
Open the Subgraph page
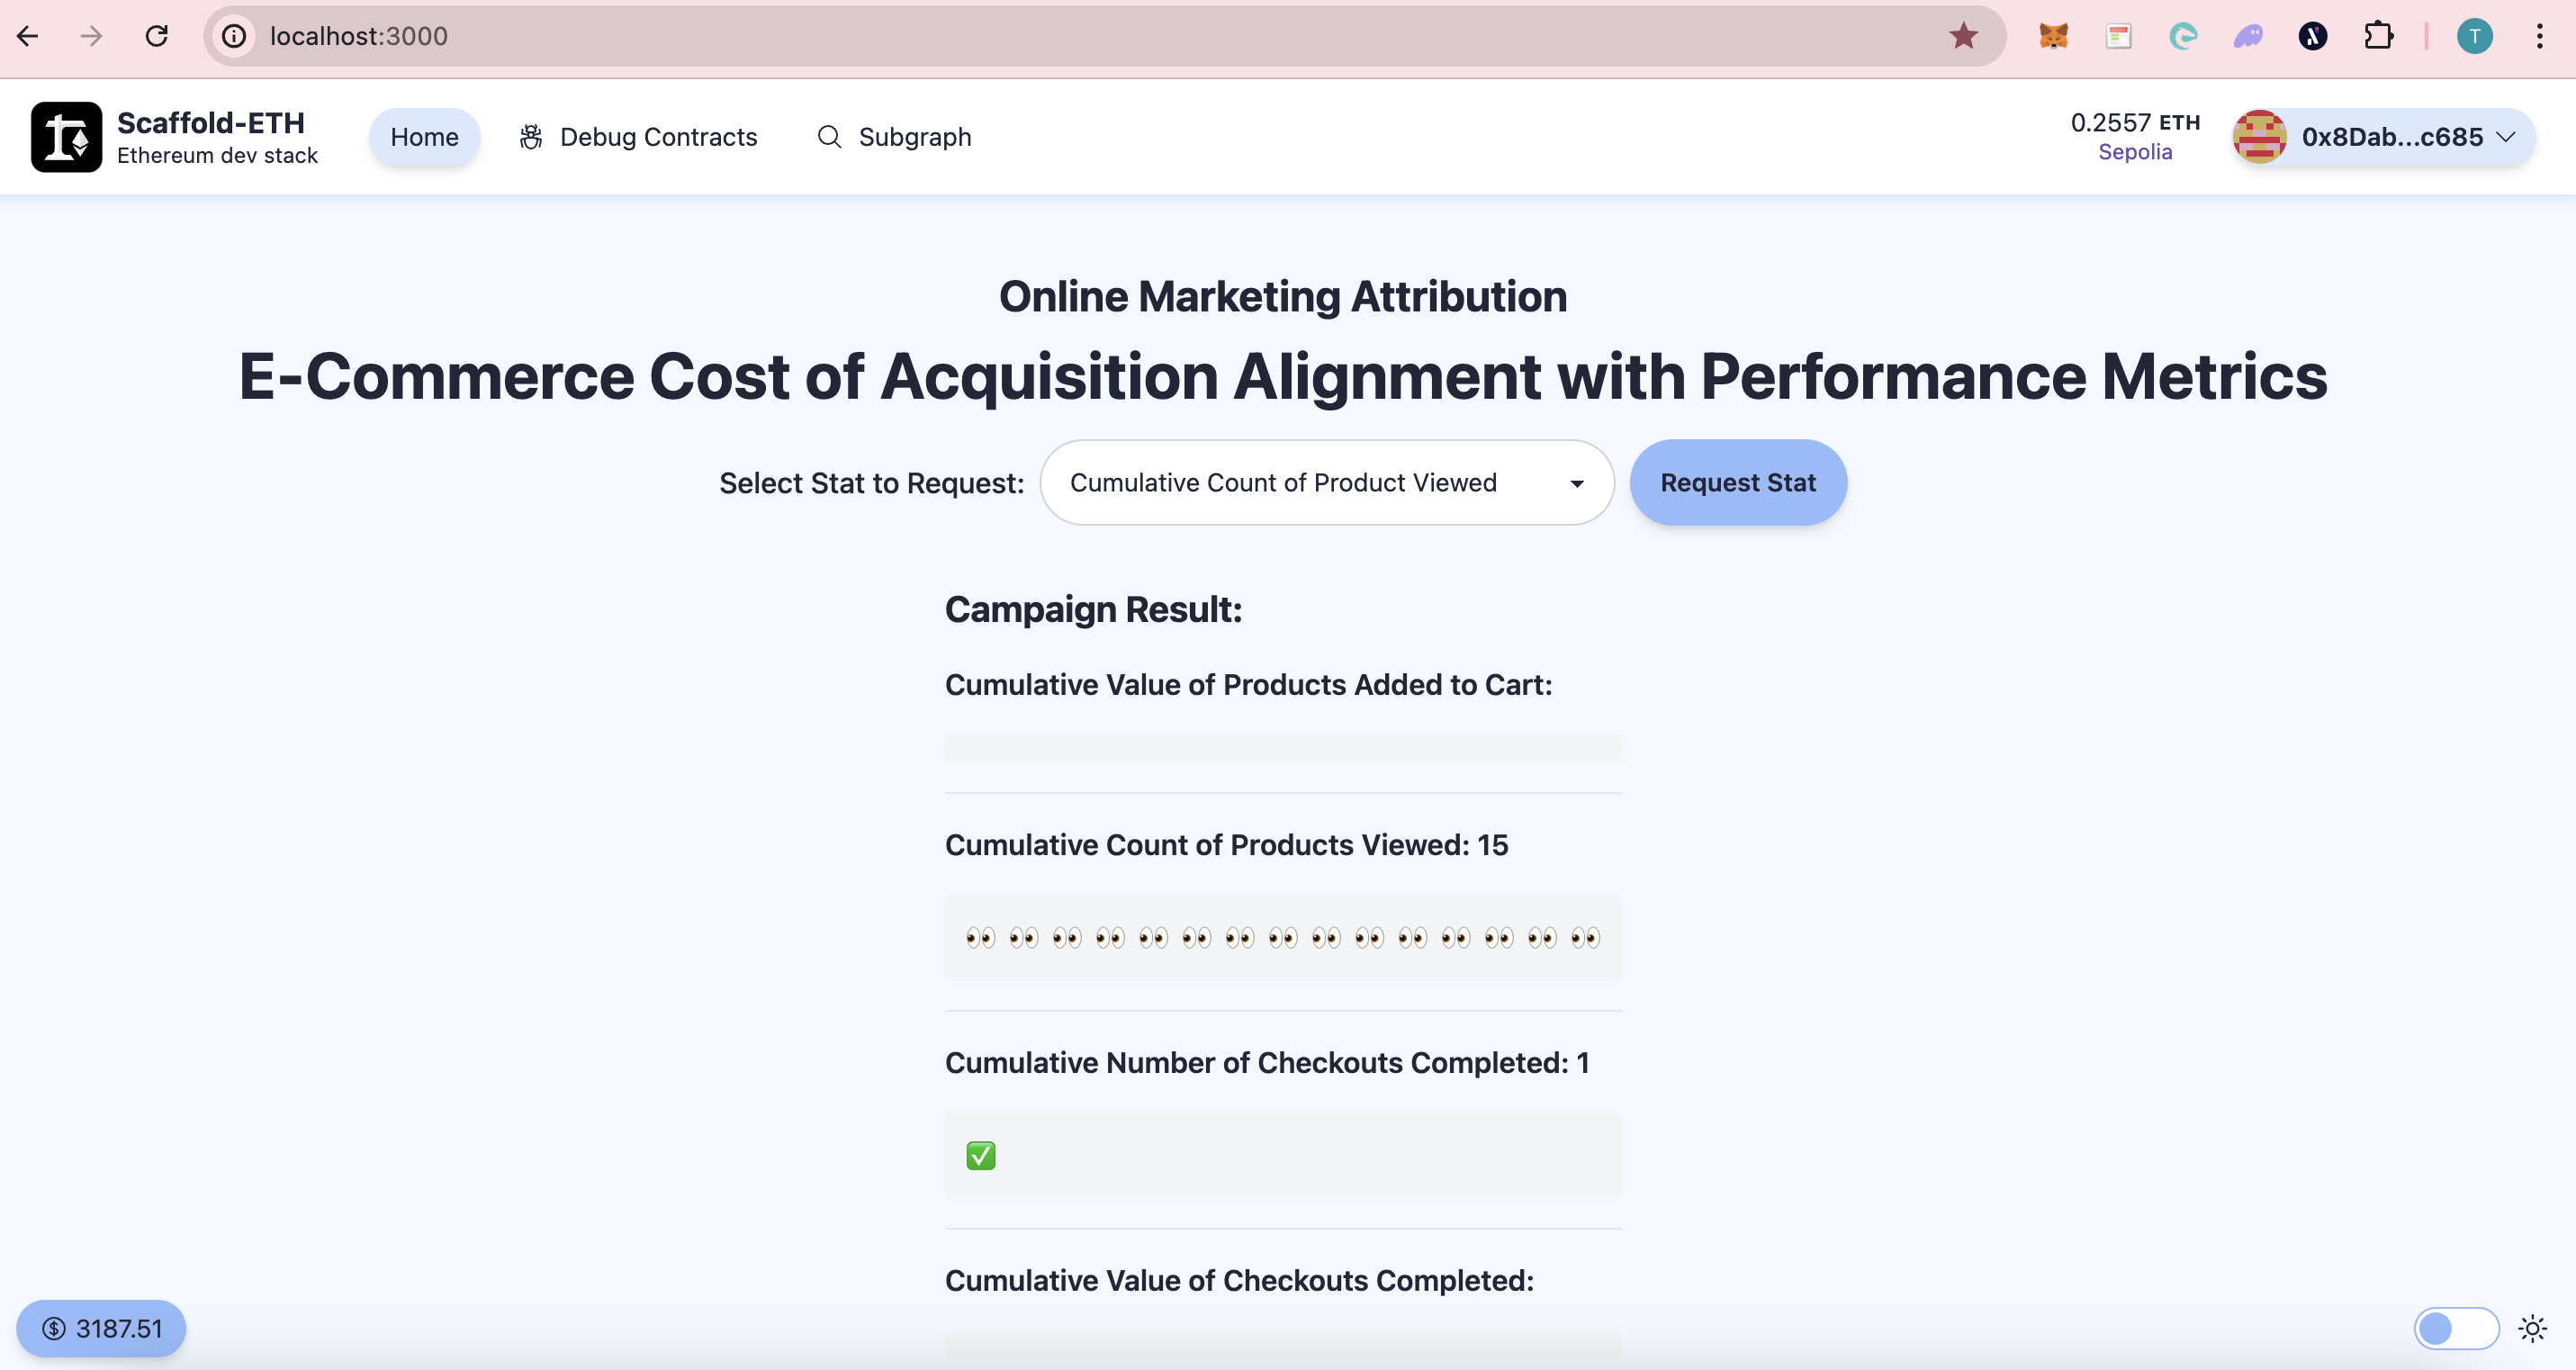coord(896,137)
